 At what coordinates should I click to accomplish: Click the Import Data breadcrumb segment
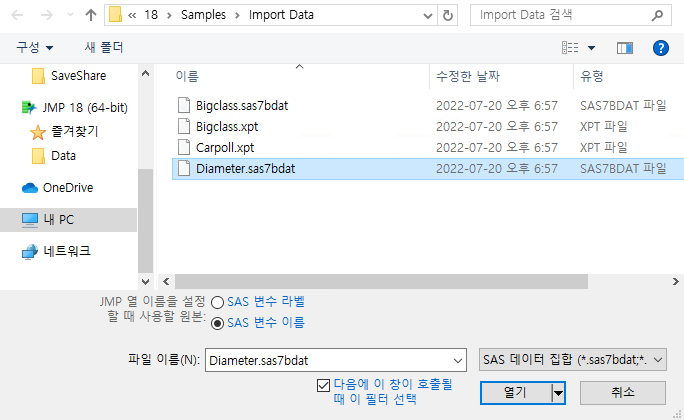(x=281, y=15)
